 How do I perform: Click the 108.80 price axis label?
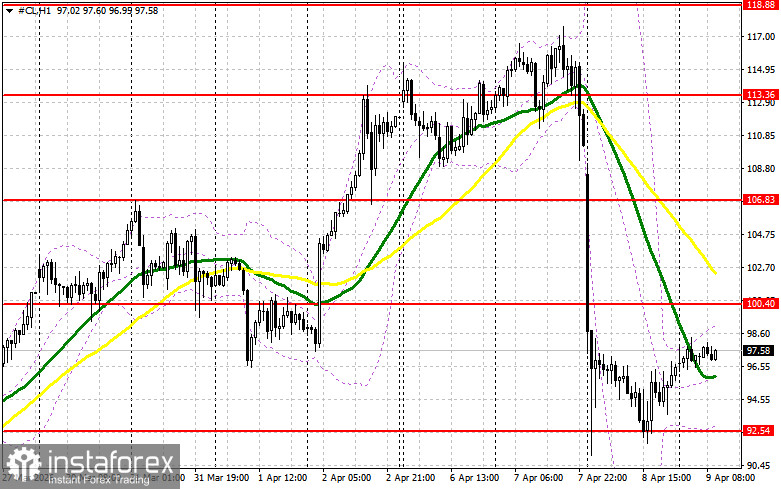coord(761,169)
